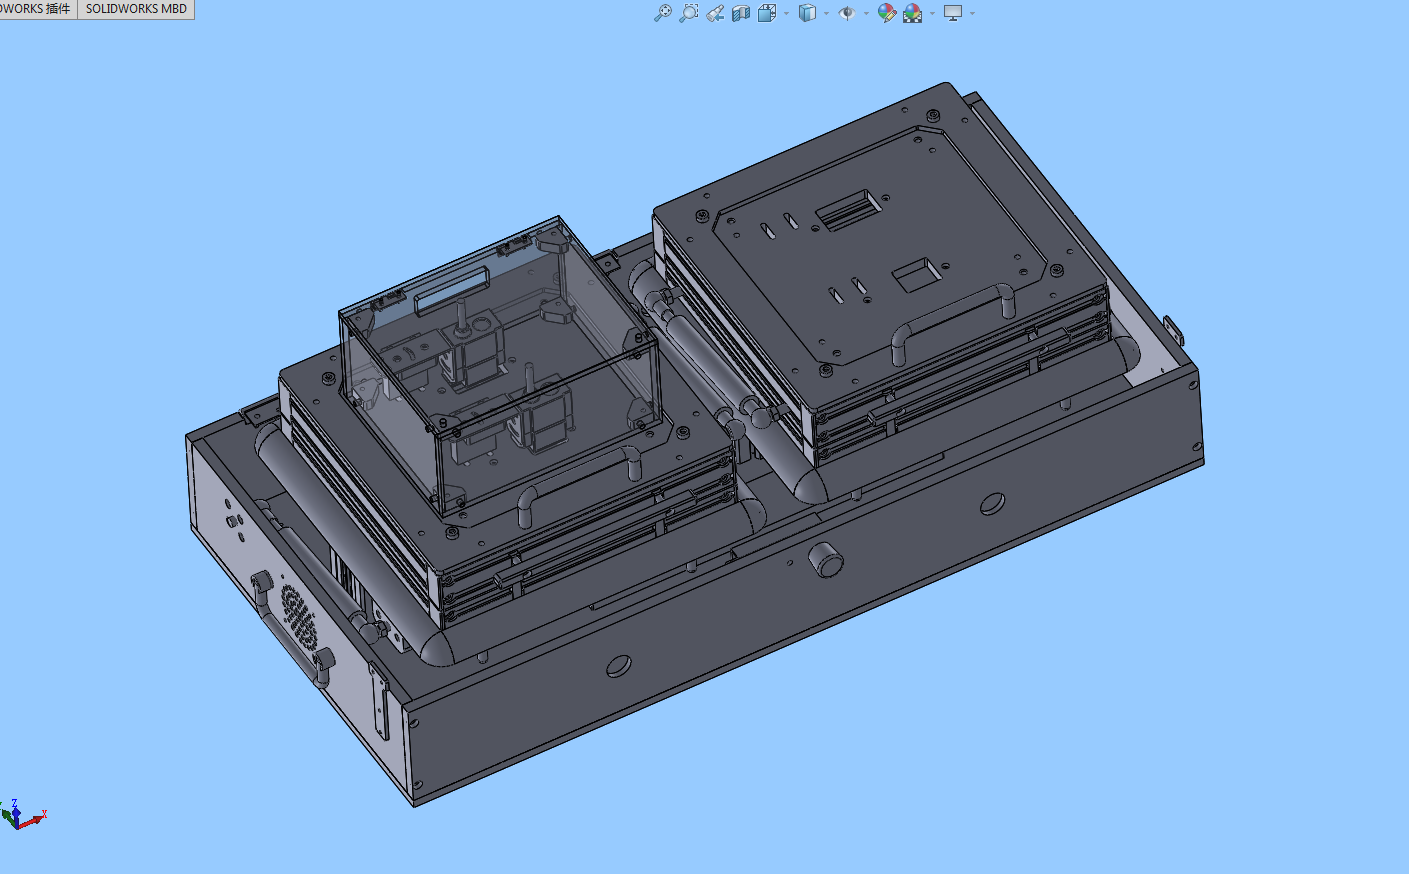Select the transparent cover on the model
This screenshot has width=1409, height=874.
pyautogui.click(x=500, y=365)
